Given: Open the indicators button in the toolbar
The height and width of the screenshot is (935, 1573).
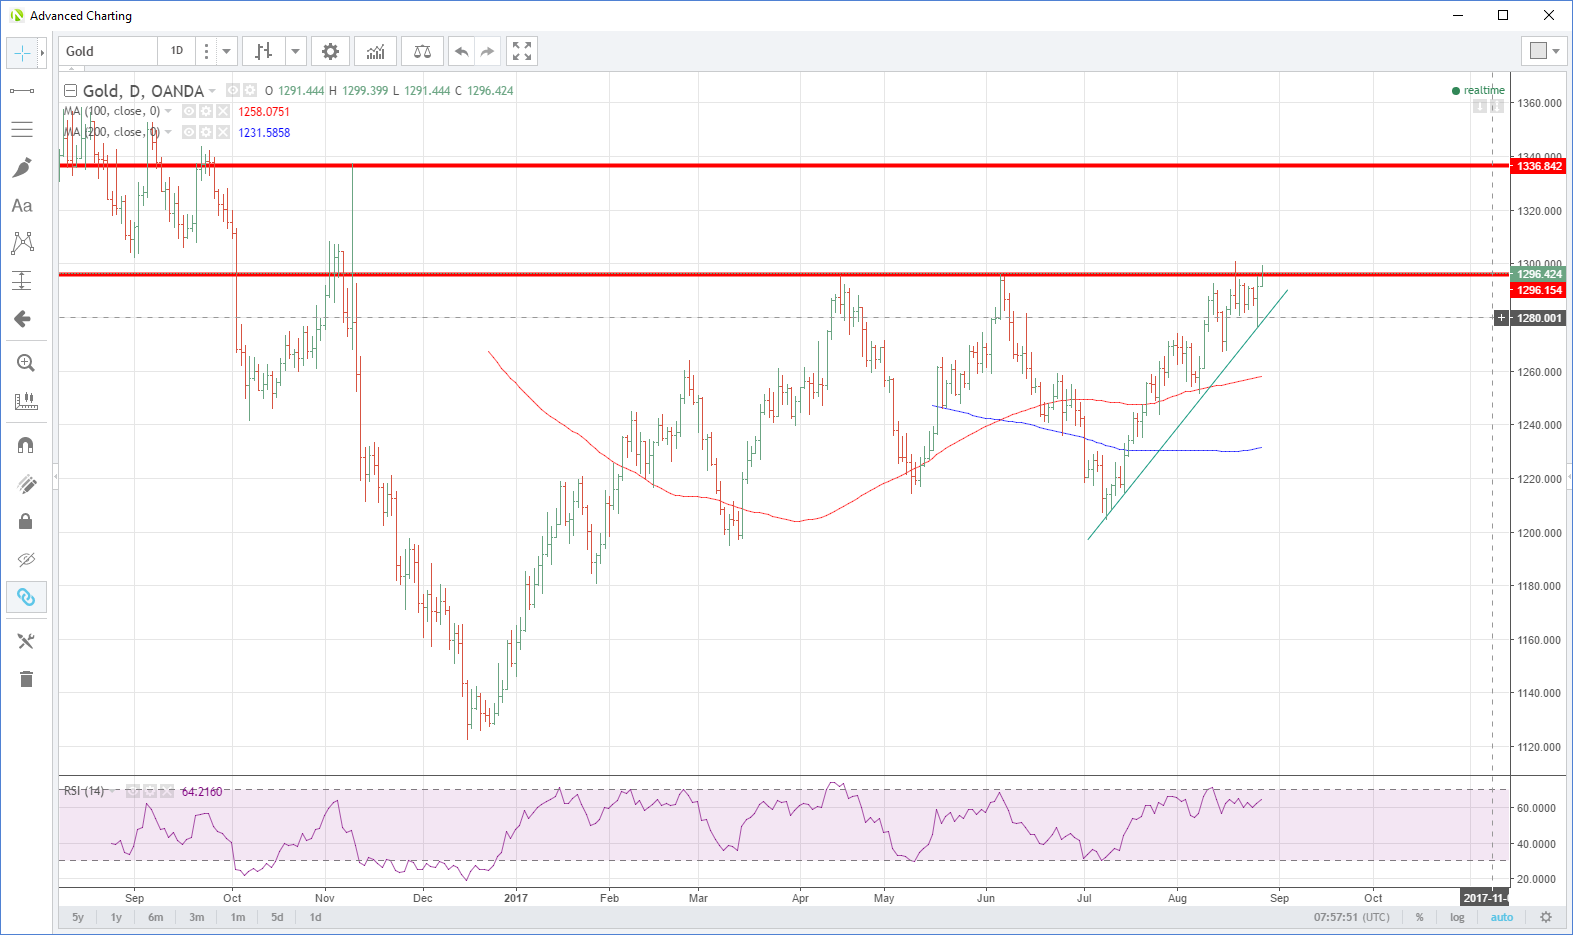Looking at the screenshot, I should [376, 51].
